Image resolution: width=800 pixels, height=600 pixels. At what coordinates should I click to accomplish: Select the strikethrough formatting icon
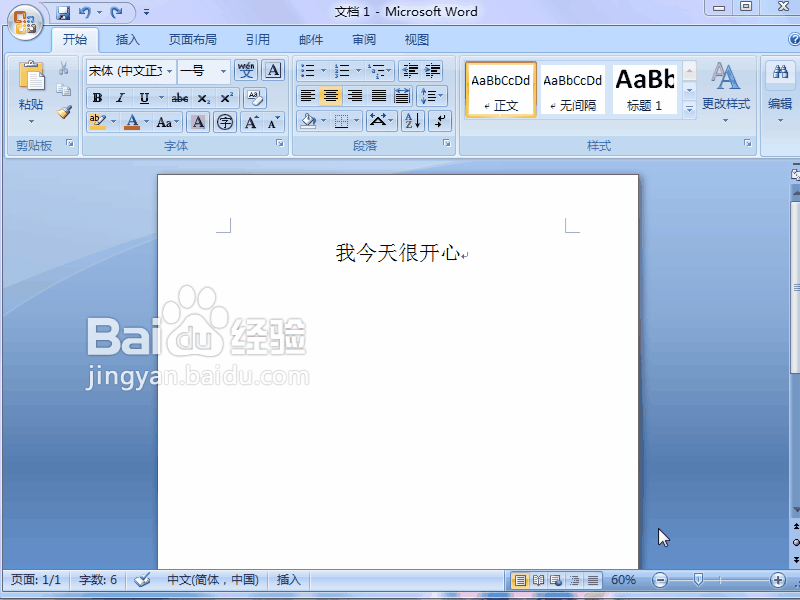(x=180, y=98)
